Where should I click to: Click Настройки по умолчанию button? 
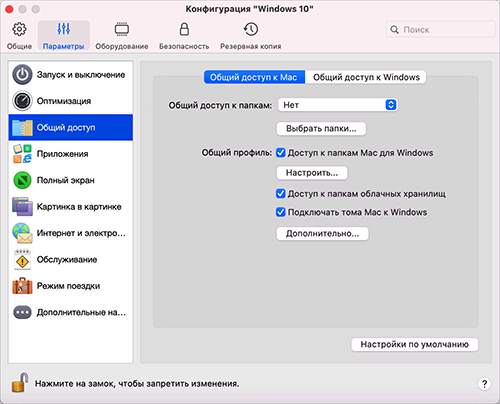pyautogui.click(x=415, y=344)
